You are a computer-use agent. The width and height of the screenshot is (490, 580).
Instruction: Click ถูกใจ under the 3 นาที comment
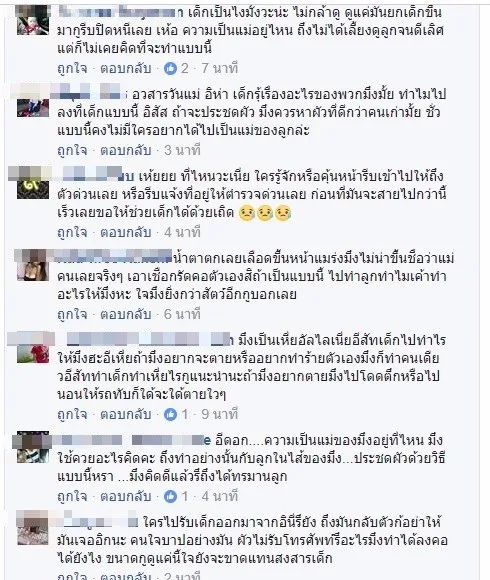[72, 151]
